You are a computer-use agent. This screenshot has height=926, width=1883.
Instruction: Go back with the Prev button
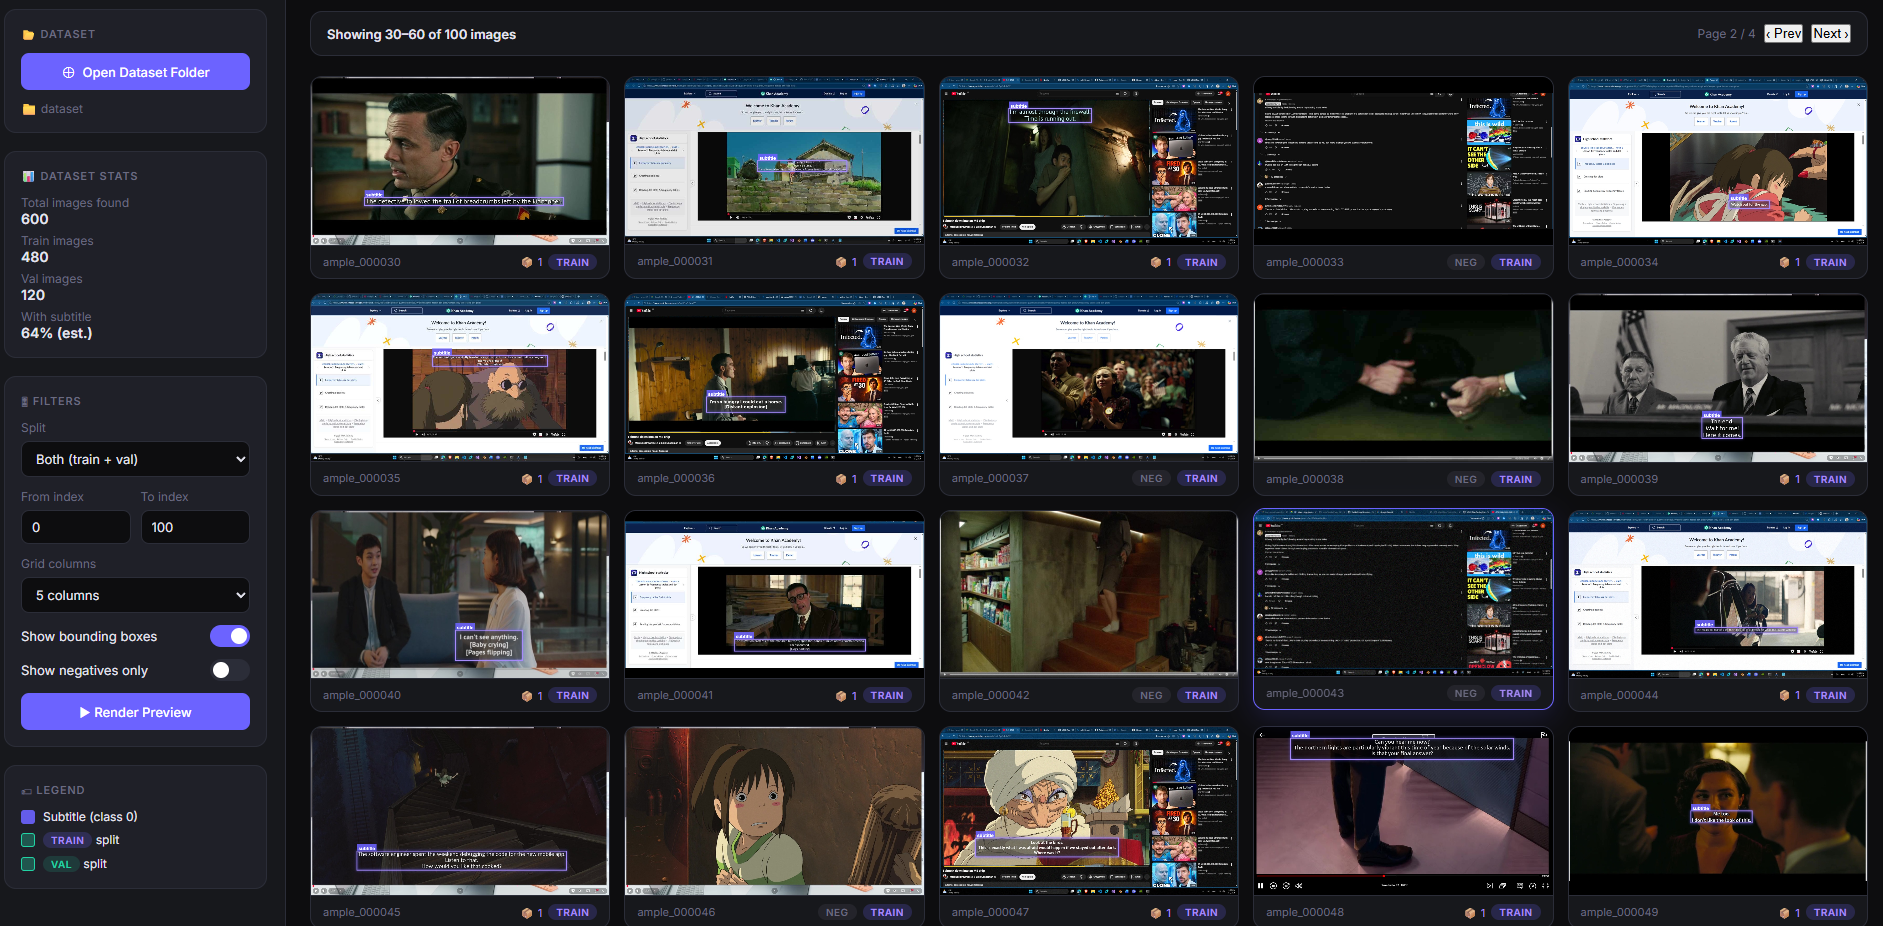tap(1783, 33)
